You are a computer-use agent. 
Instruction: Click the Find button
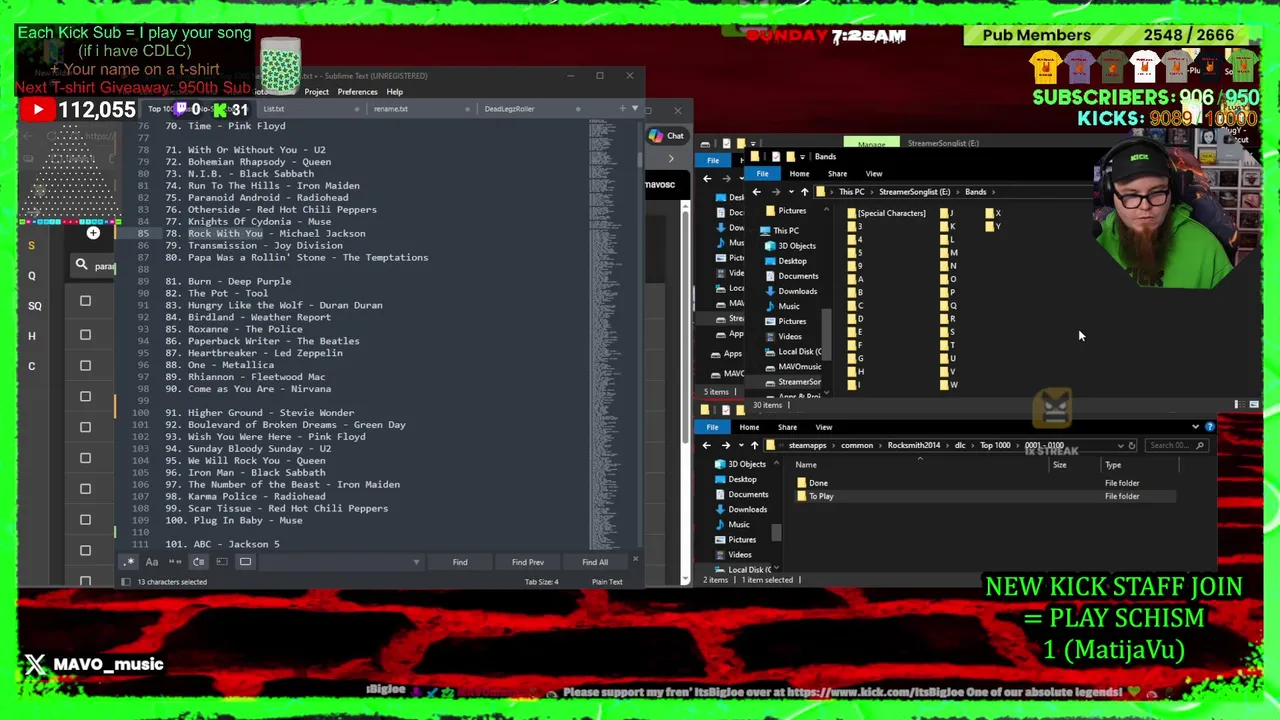pyautogui.click(x=460, y=562)
